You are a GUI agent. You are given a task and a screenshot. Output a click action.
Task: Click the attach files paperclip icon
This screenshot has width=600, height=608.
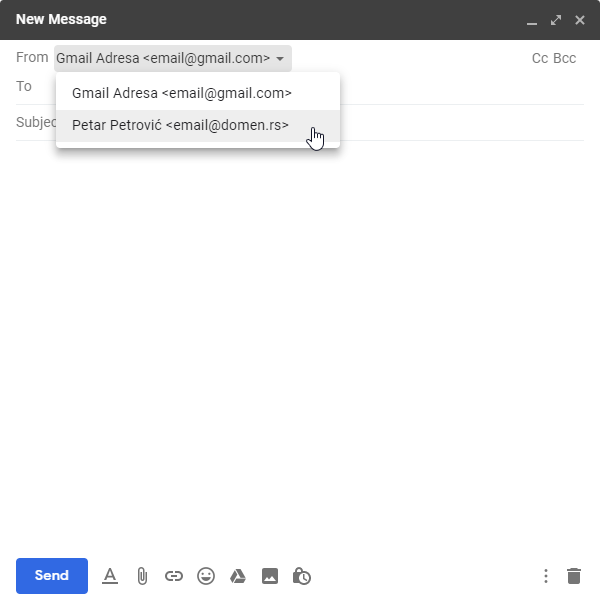[x=142, y=576]
